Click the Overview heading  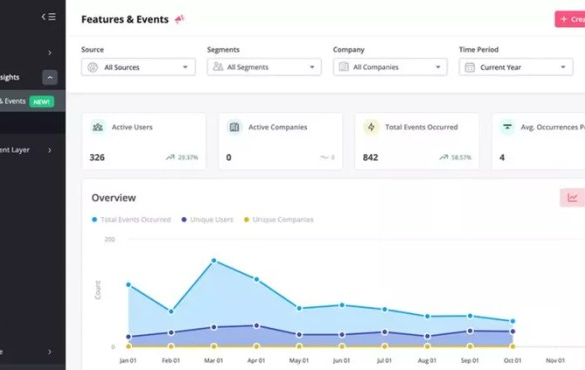(114, 198)
